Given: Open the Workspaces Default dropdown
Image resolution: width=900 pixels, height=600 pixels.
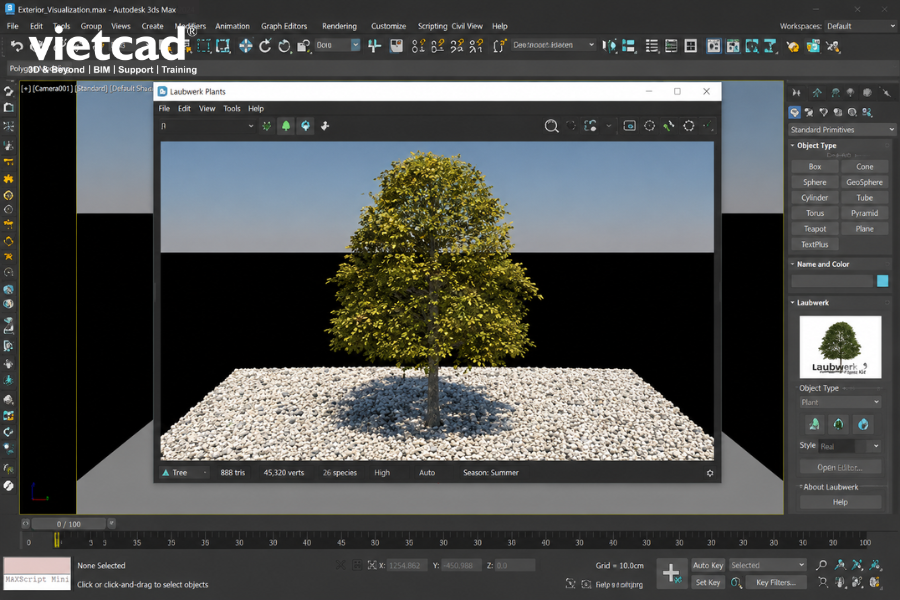Looking at the screenshot, I should click(860, 26).
